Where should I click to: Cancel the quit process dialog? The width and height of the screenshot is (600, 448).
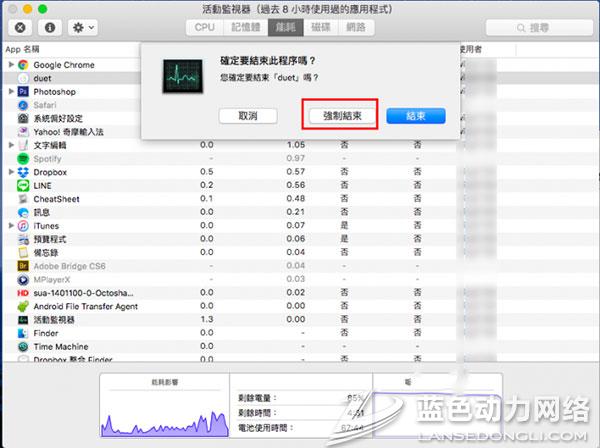(x=249, y=116)
